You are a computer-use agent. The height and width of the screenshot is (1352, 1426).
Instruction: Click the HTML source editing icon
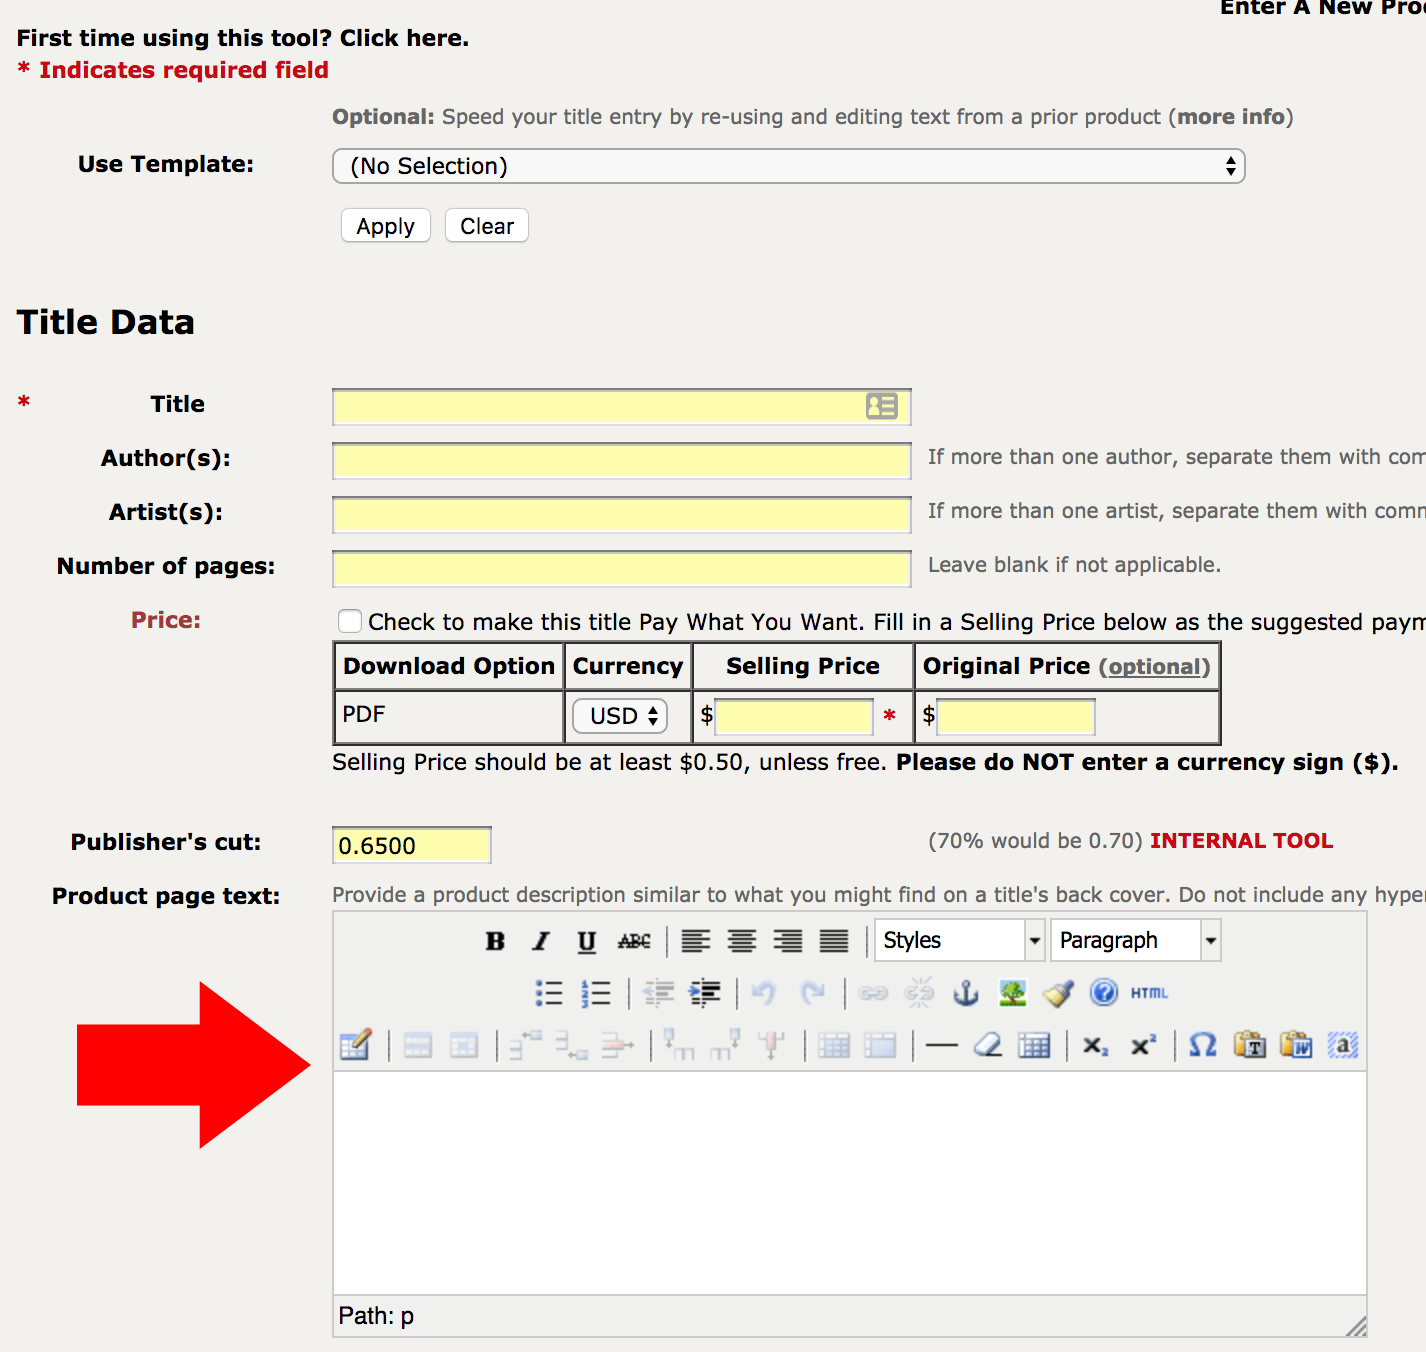(1149, 992)
